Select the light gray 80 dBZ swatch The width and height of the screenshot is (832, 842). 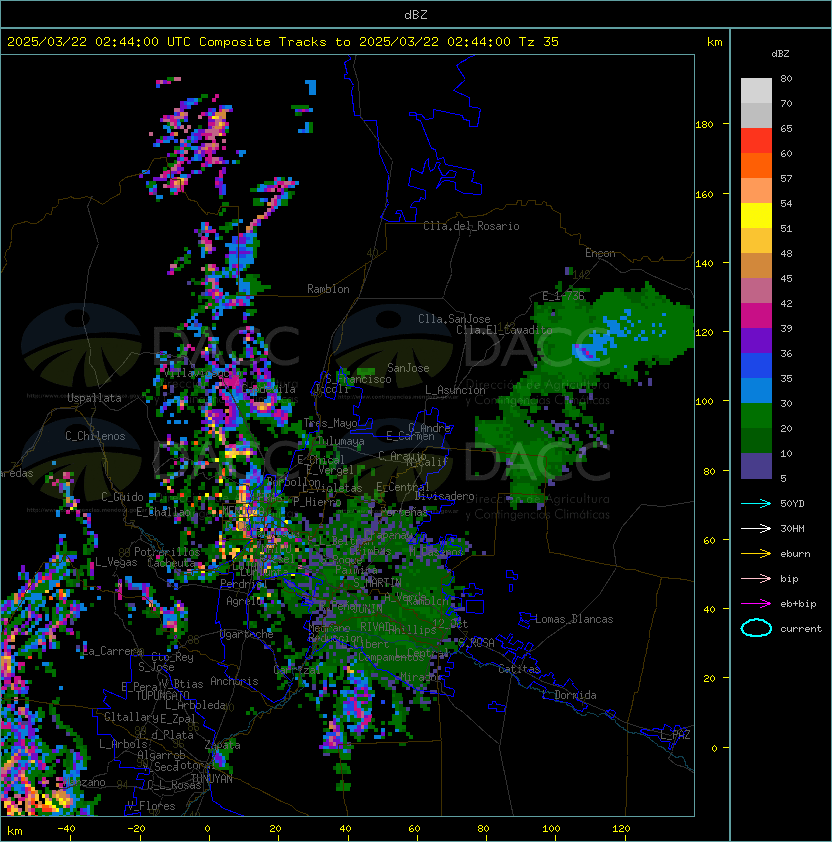[756, 91]
